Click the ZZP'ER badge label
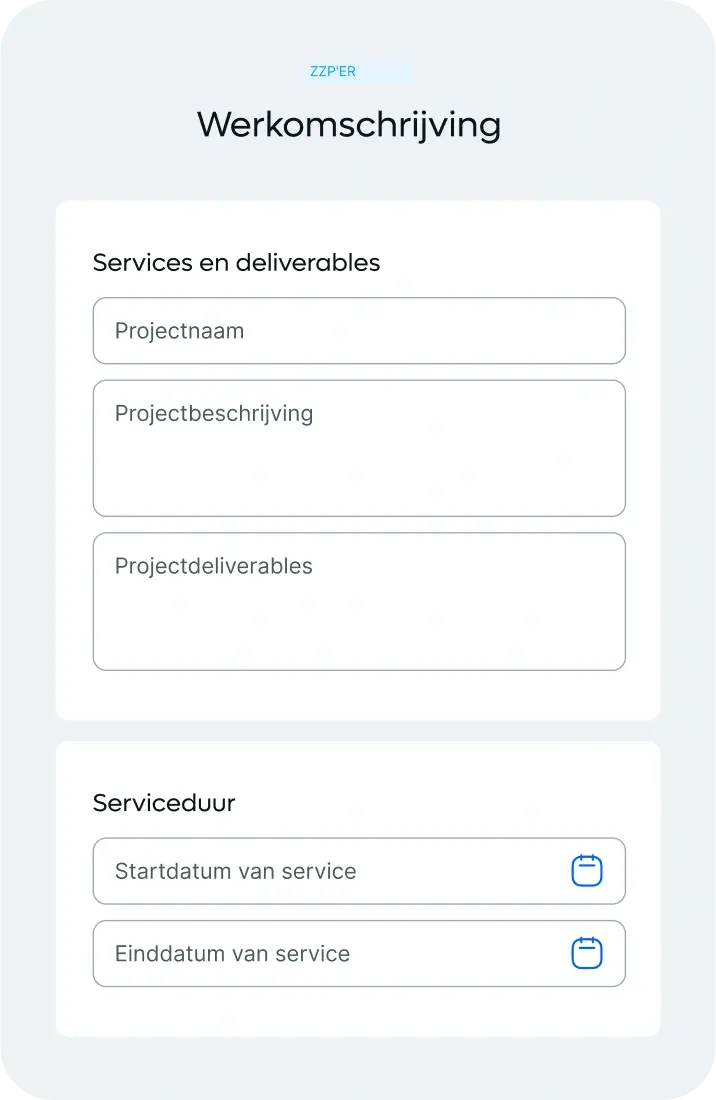716x1100 pixels. click(333, 72)
